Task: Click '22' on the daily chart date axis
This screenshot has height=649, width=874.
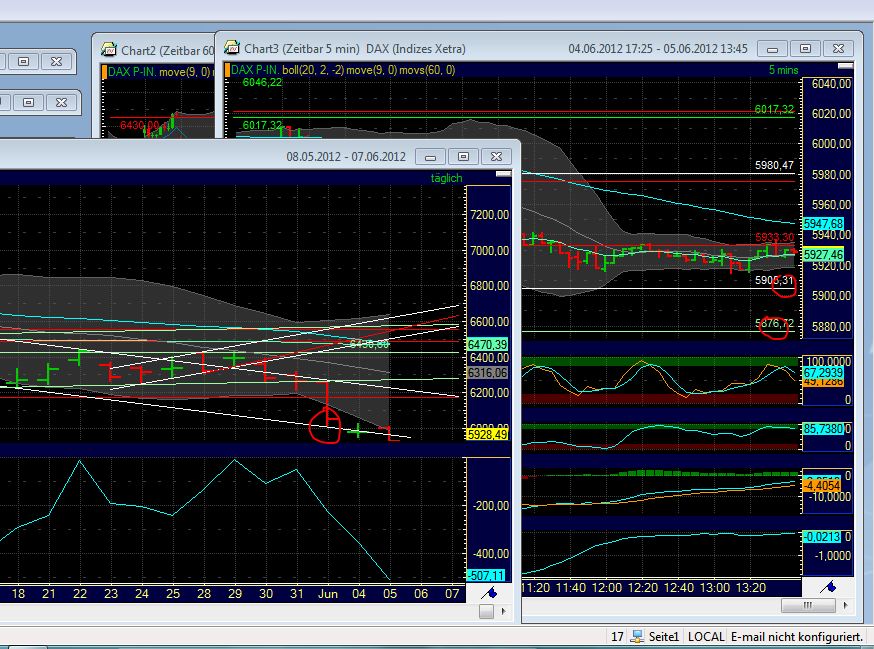Action: [80, 594]
